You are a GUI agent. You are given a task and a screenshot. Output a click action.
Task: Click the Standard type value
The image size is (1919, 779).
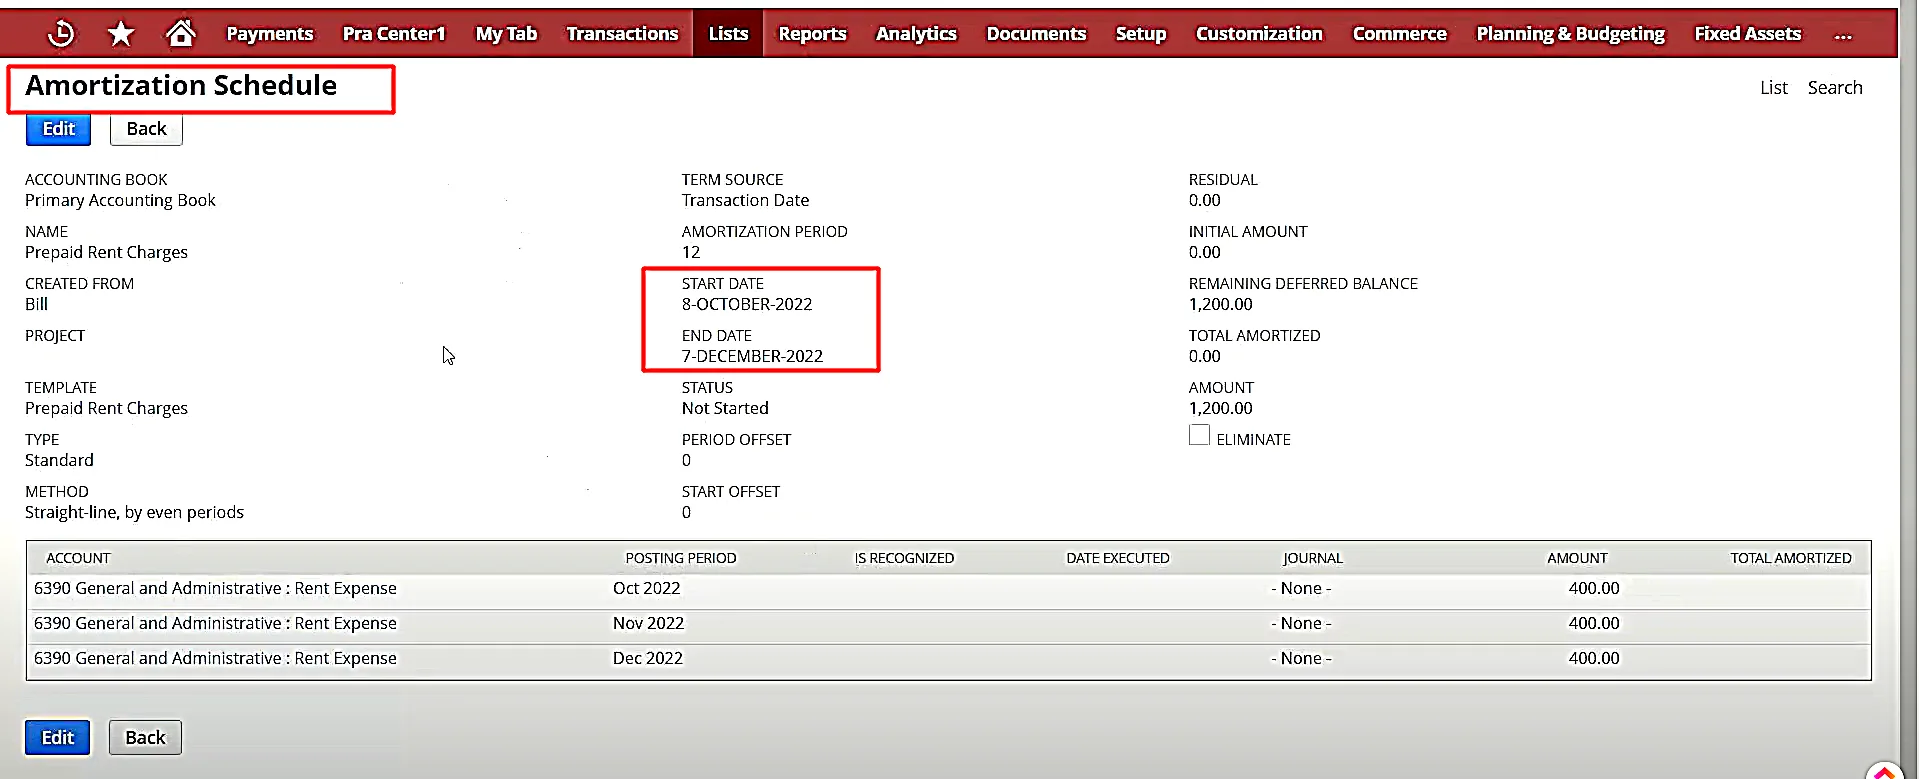59,461
